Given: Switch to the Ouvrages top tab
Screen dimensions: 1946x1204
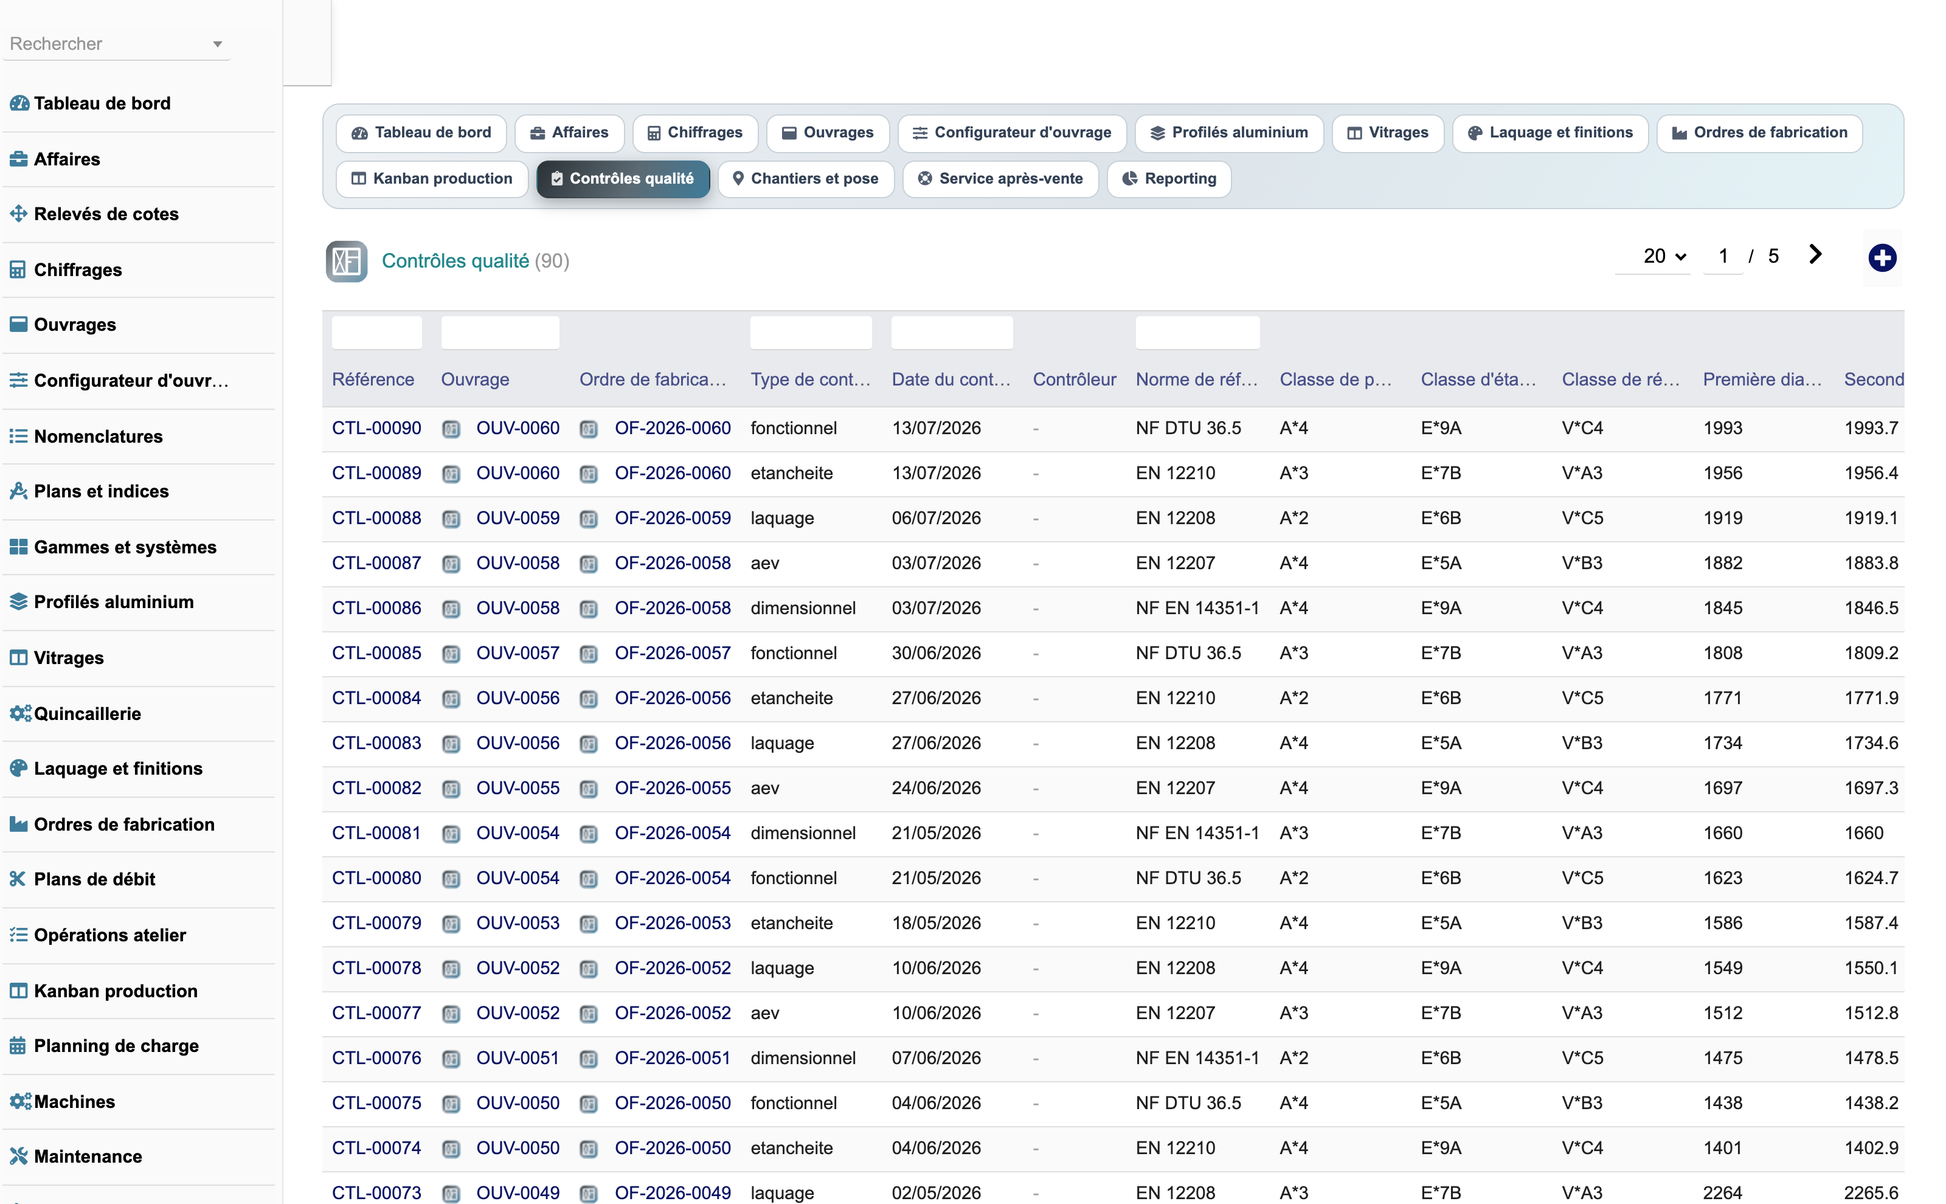Looking at the screenshot, I should click(828, 133).
